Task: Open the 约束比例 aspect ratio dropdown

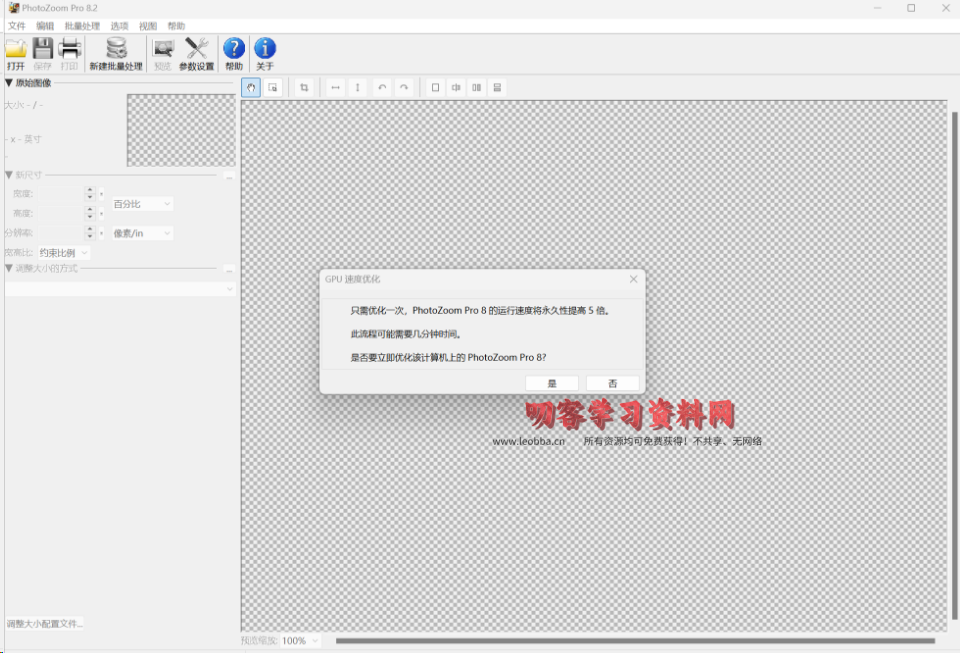Action: [64, 253]
